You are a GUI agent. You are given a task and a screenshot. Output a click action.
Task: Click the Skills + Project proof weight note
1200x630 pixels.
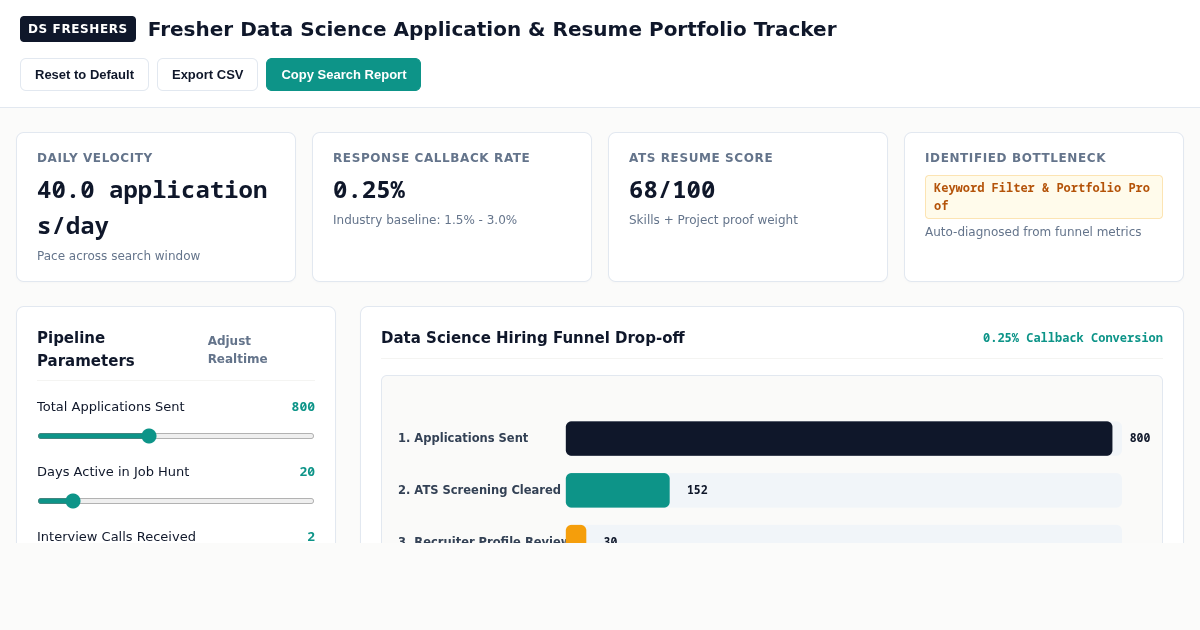[x=713, y=220]
